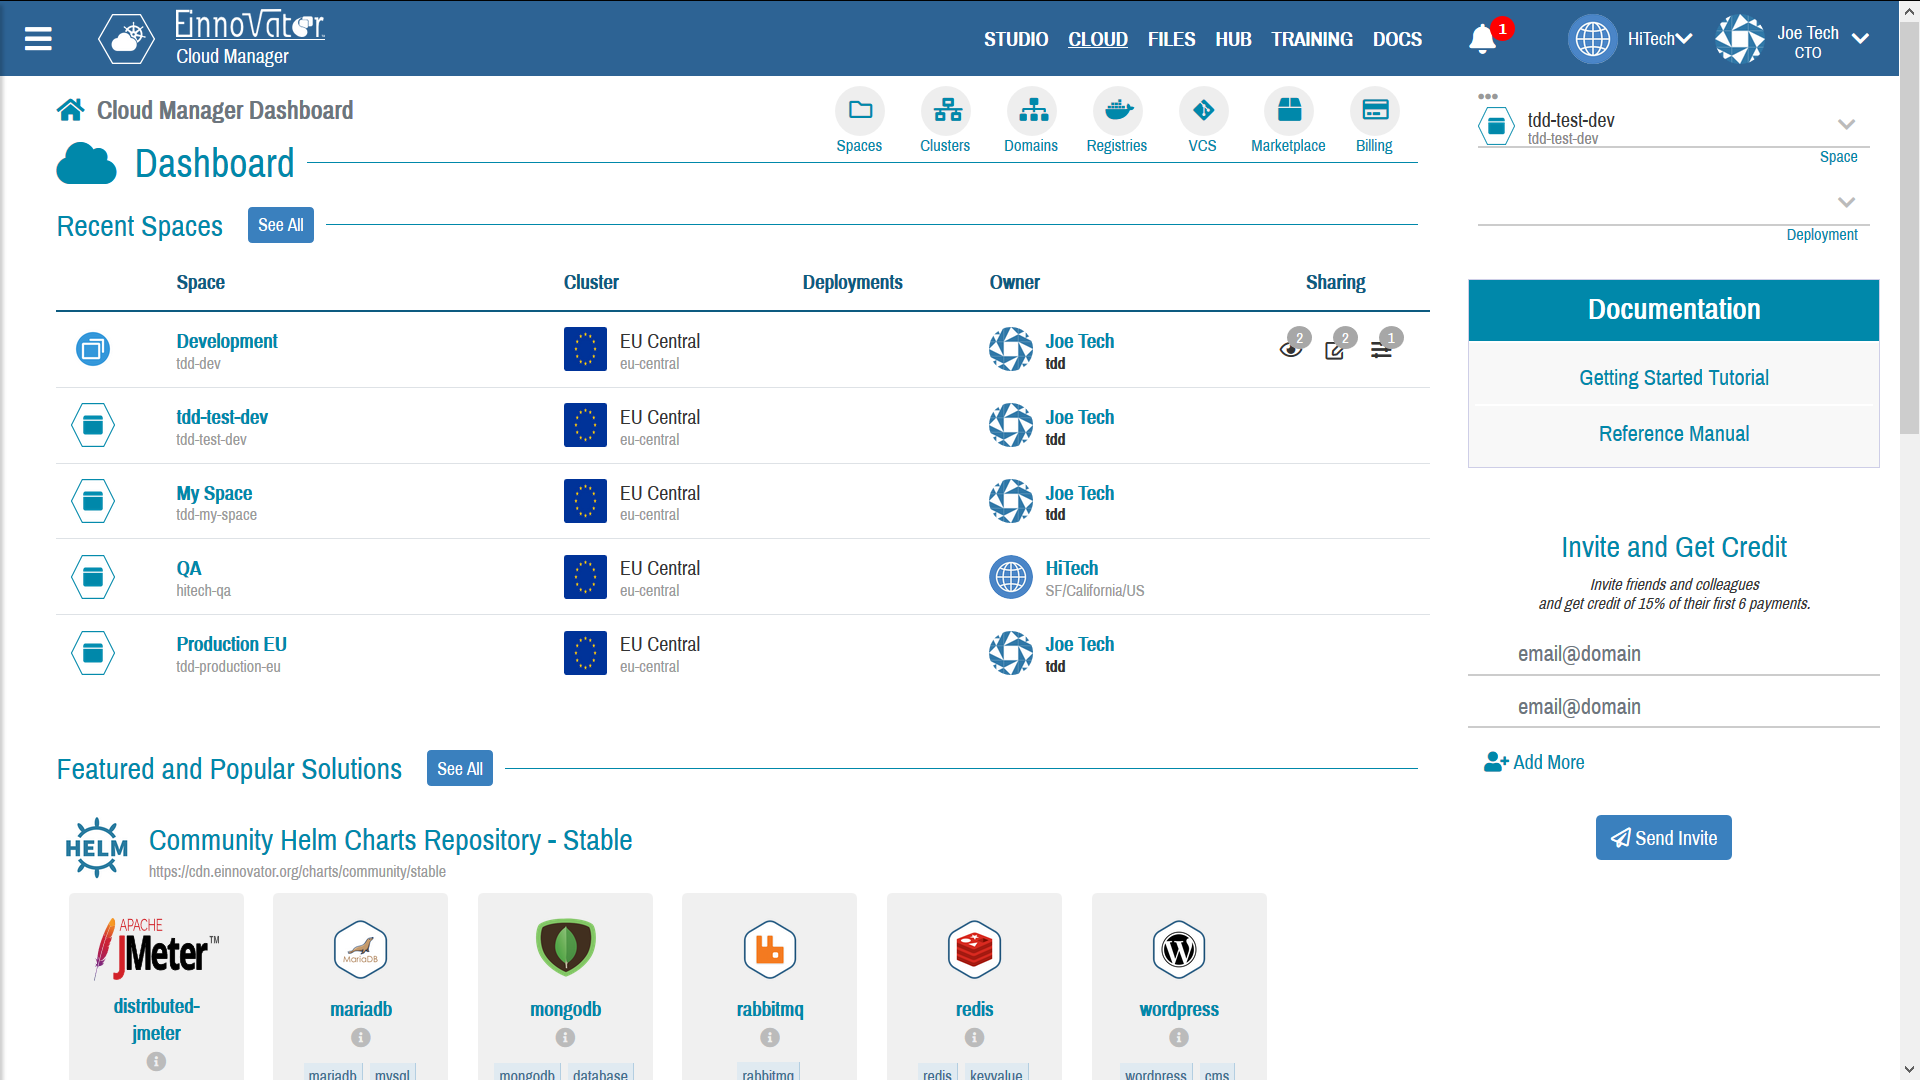1920x1080 pixels.
Task: Expand the Joe Tech CTO user menu
Action: 1858,37
